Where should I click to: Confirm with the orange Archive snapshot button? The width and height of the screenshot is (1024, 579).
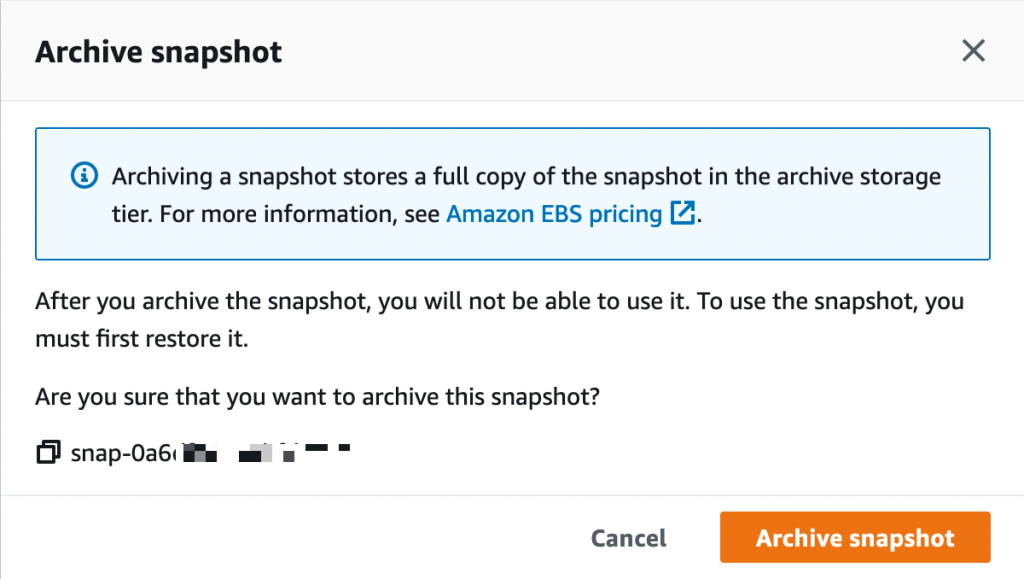click(855, 537)
